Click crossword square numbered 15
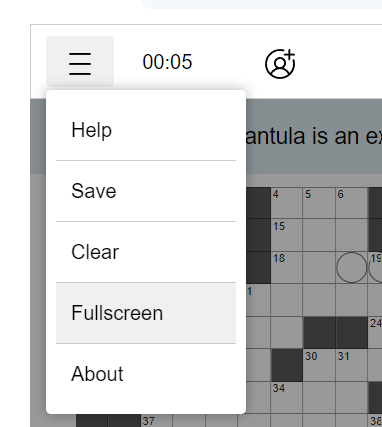The image size is (382, 427). pyautogui.click(x=287, y=235)
